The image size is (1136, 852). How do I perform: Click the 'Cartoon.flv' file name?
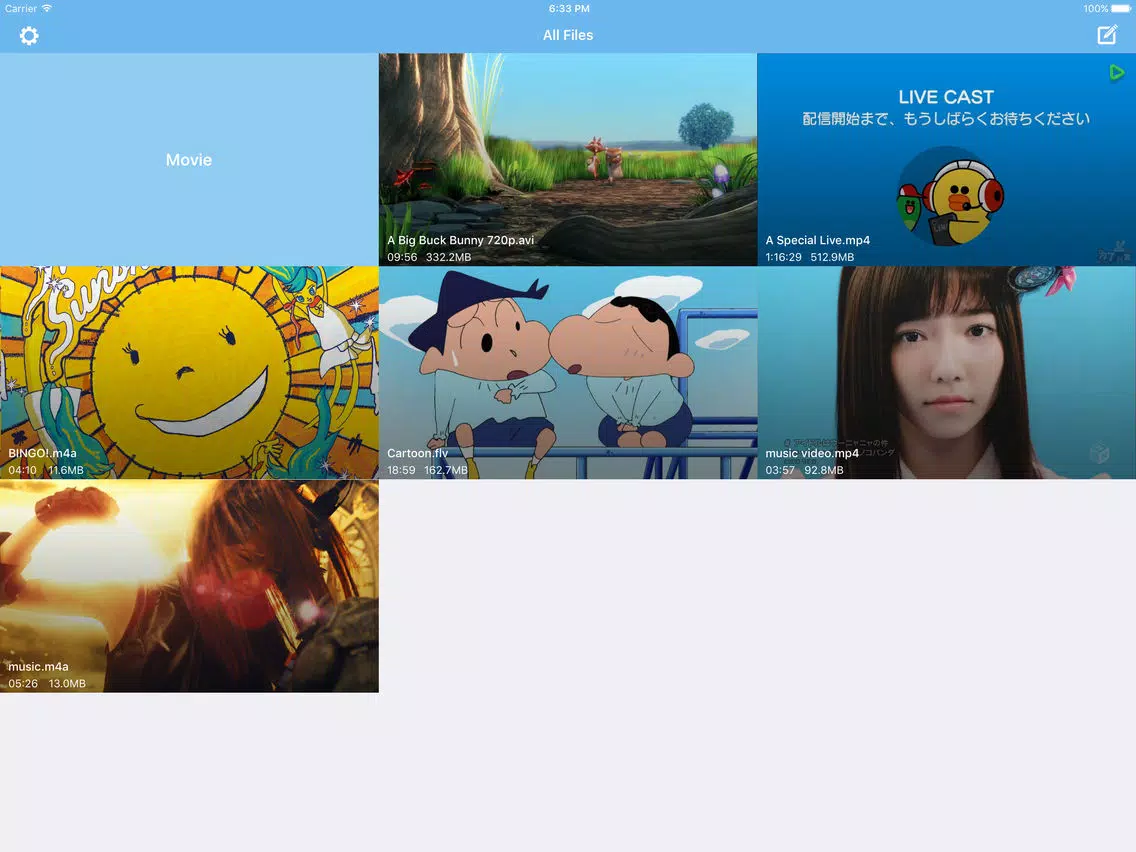pos(417,453)
